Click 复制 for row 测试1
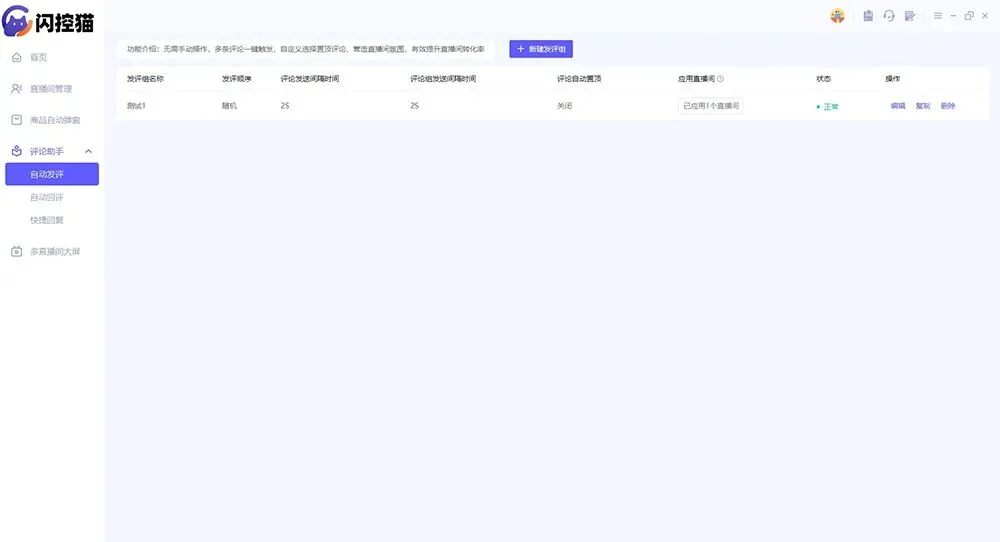Viewport: 1000px width, 542px height. tap(923, 106)
